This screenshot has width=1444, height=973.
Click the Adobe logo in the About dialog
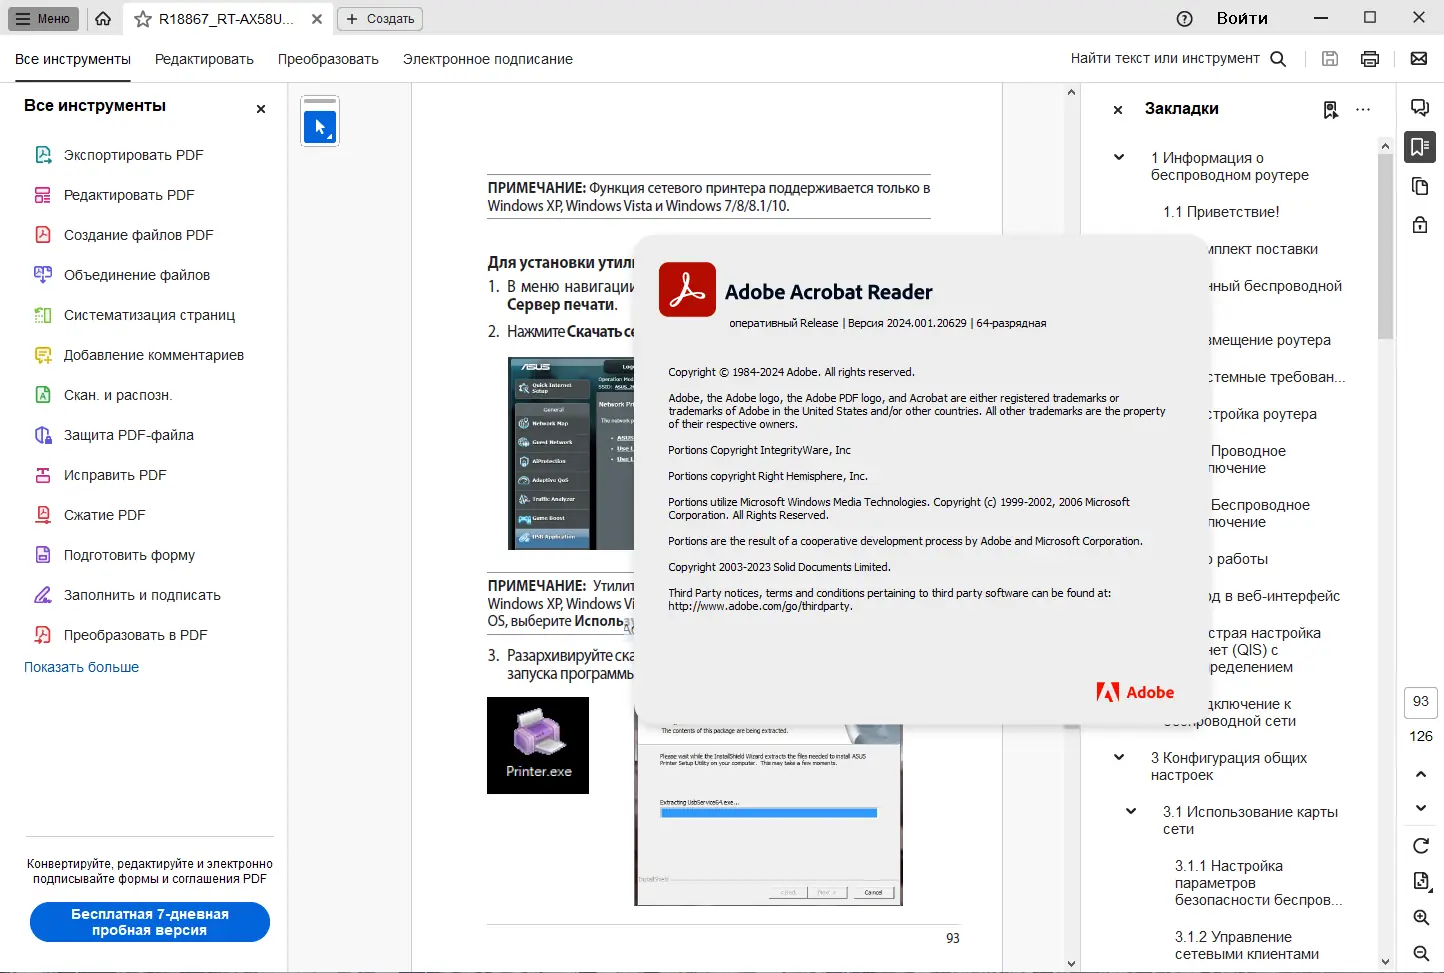(1135, 692)
